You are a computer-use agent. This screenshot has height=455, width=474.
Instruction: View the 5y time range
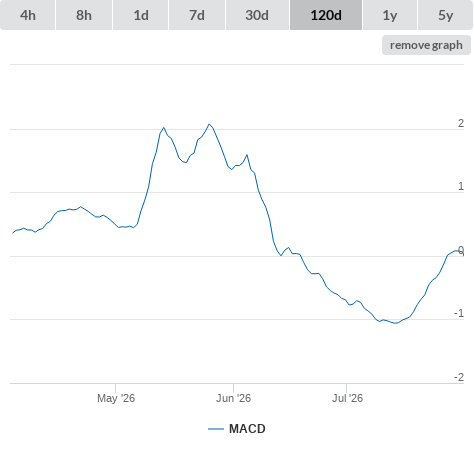(445, 15)
